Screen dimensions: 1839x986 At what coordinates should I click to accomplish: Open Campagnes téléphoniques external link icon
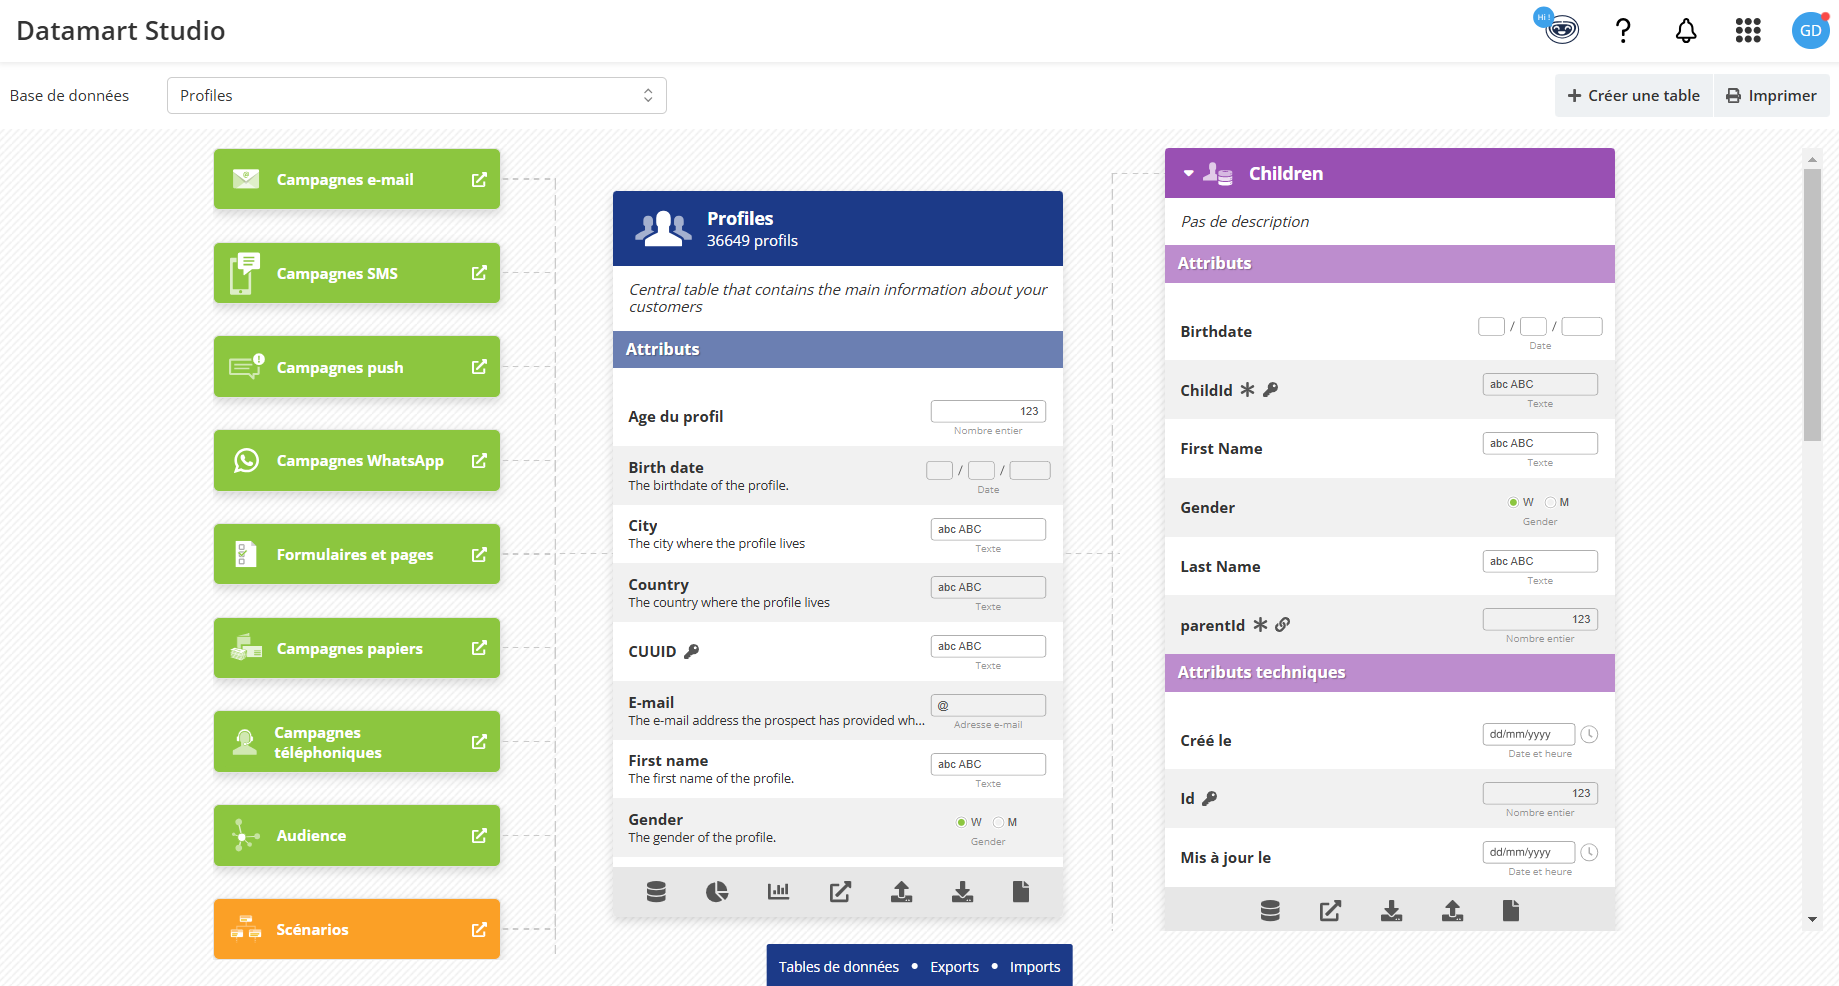coord(479,742)
